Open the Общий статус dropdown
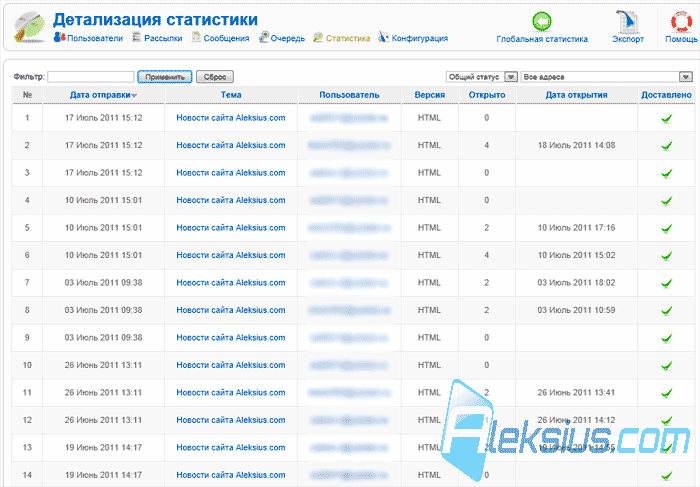The height and width of the screenshot is (487, 700). pyautogui.click(x=482, y=77)
